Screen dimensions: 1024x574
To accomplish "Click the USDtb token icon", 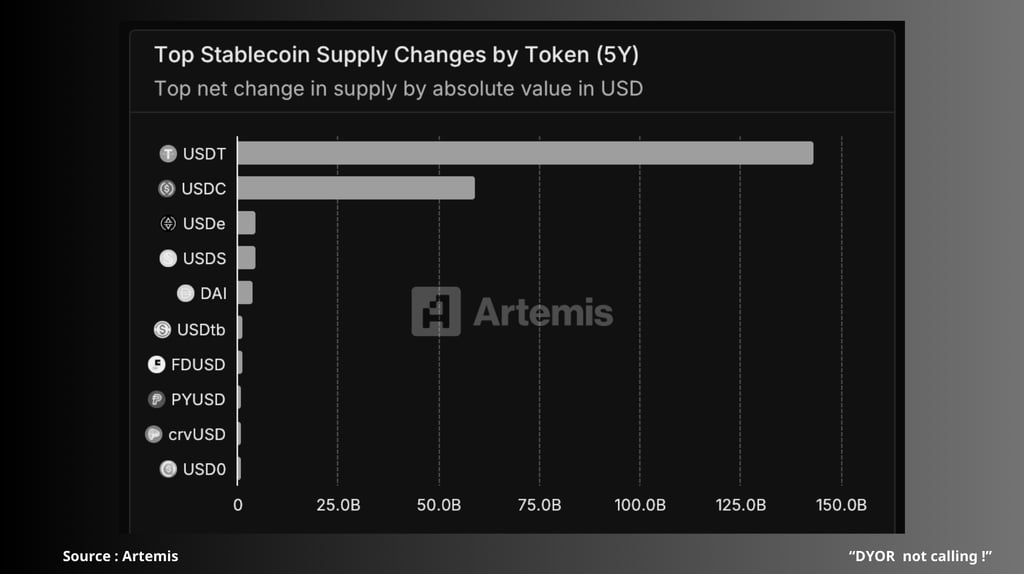I will (162, 330).
